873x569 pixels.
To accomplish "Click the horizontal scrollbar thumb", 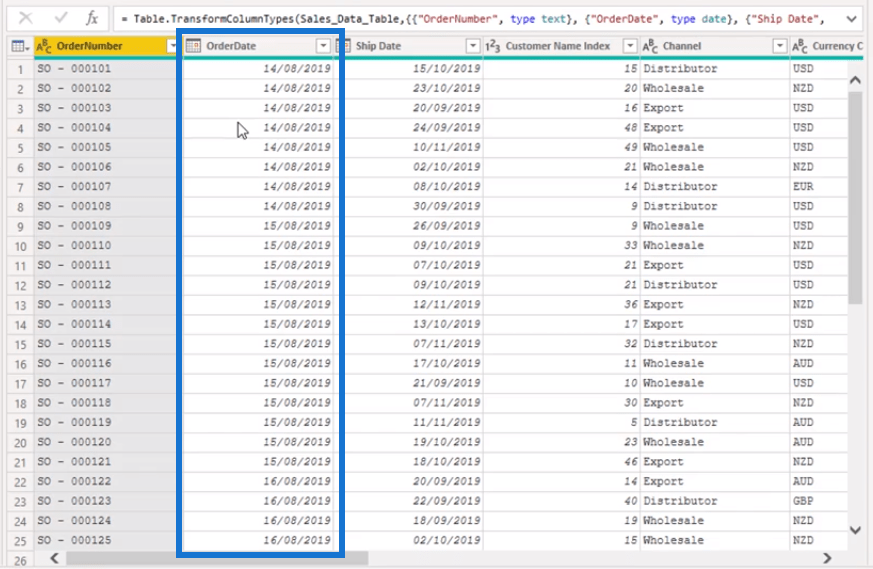I will coord(217,558).
